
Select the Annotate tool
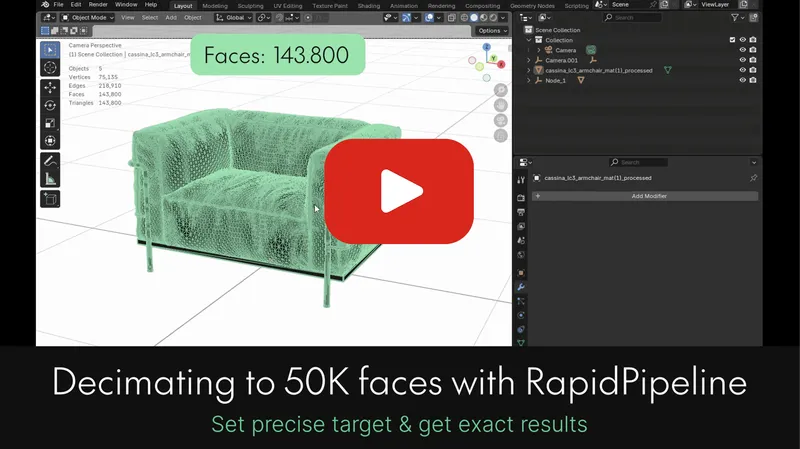(x=50, y=160)
